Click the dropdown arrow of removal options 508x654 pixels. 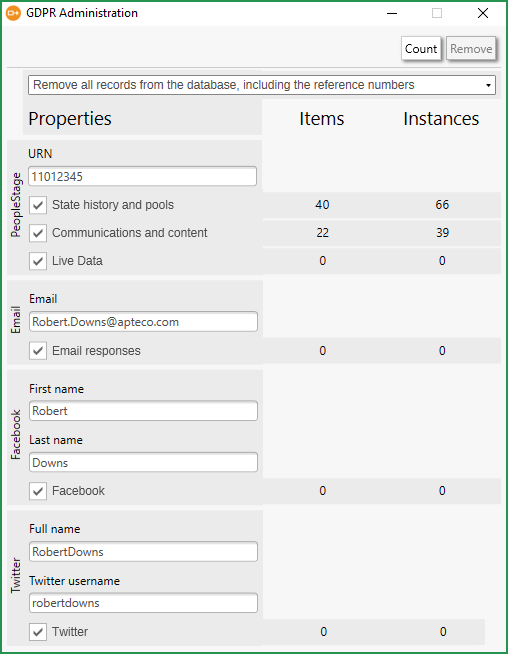click(488, 86)
